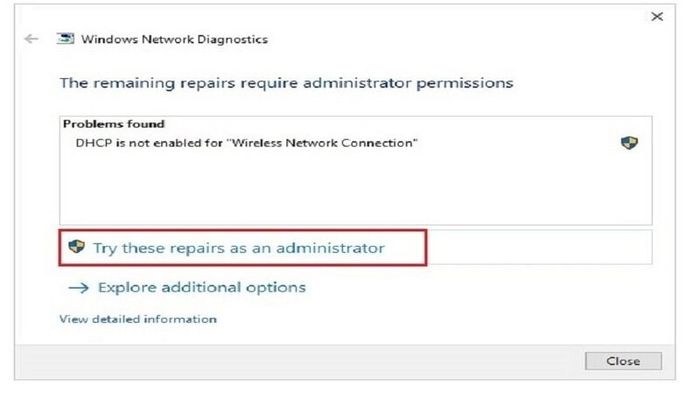The image size is (700, 394).
Task: Click the remaining repairs require administrator heading
Action: [x=287, y=83]
